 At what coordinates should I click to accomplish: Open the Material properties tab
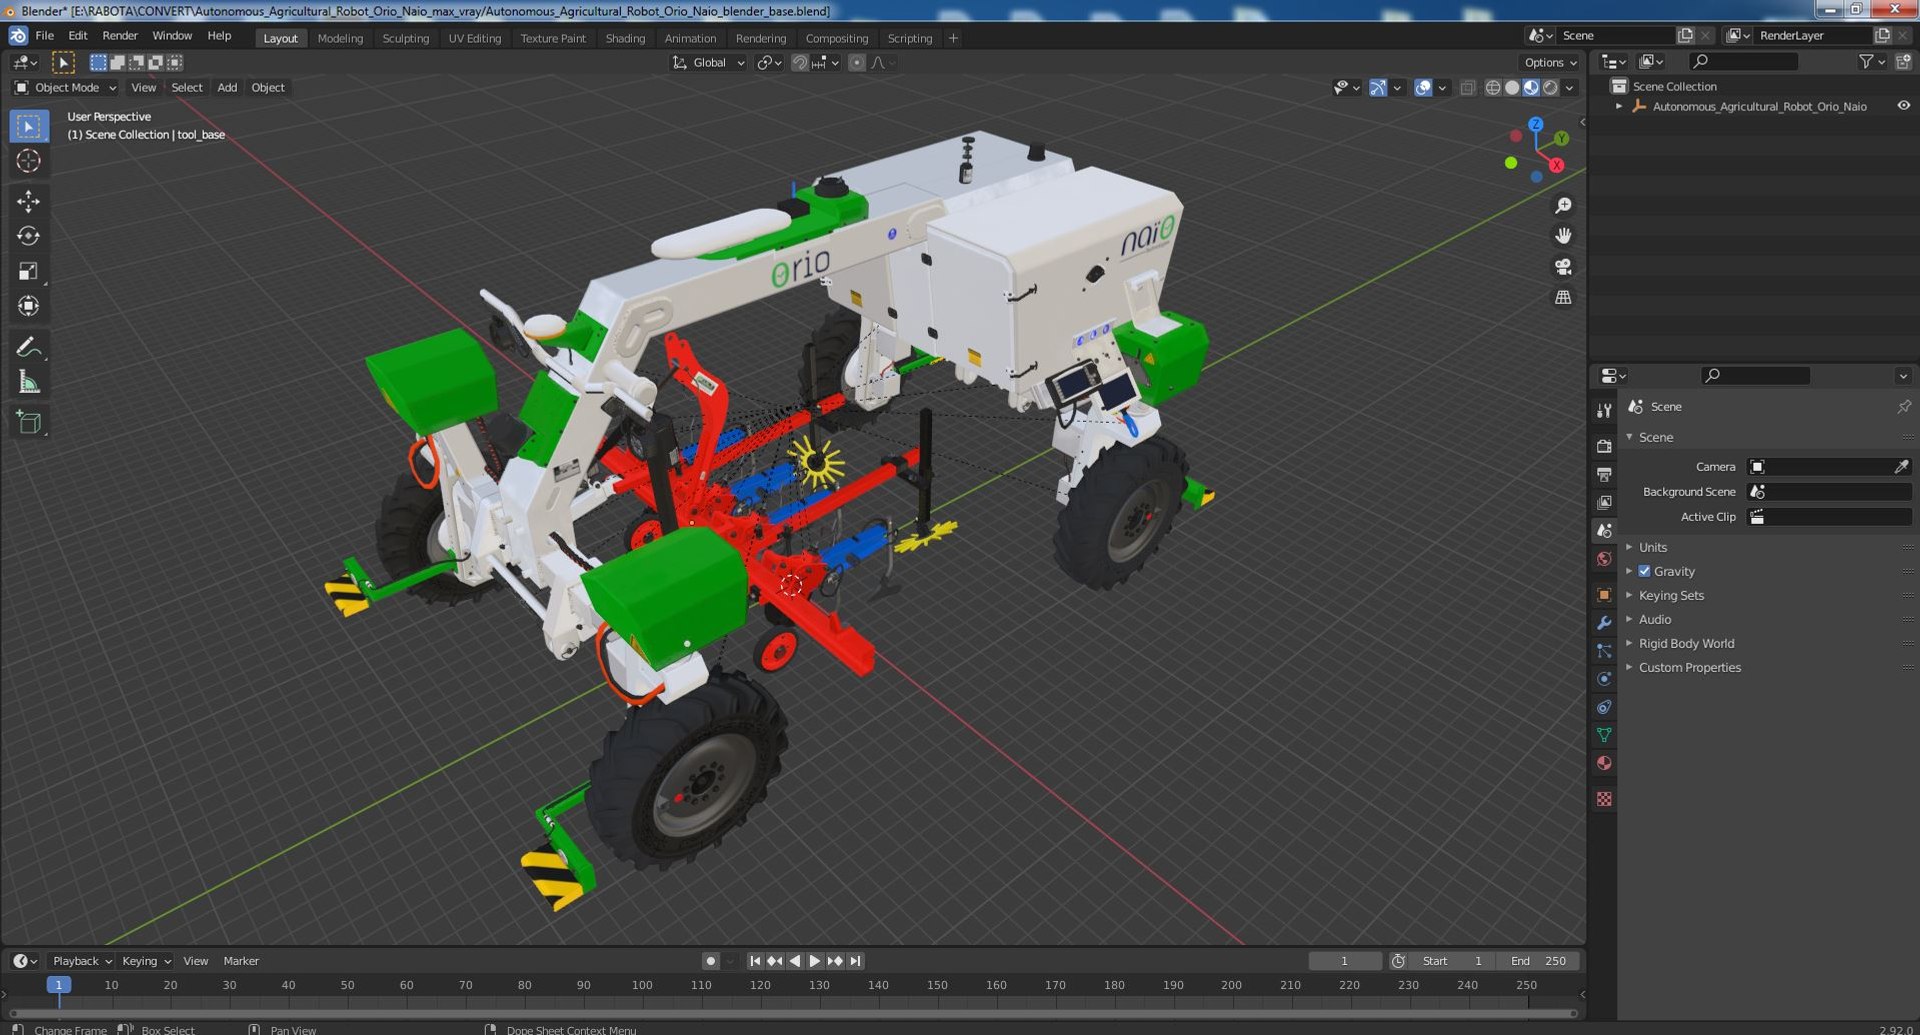[1604, 763]
